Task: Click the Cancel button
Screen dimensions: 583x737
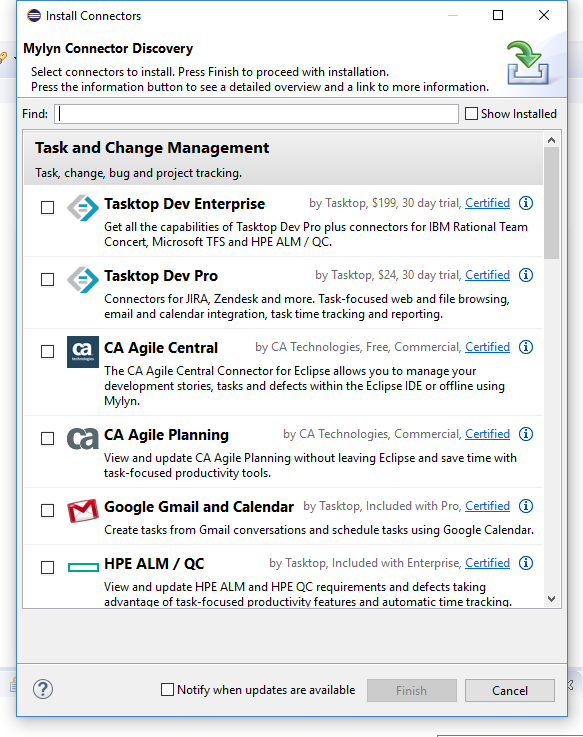Action: (x=510, y=690)
